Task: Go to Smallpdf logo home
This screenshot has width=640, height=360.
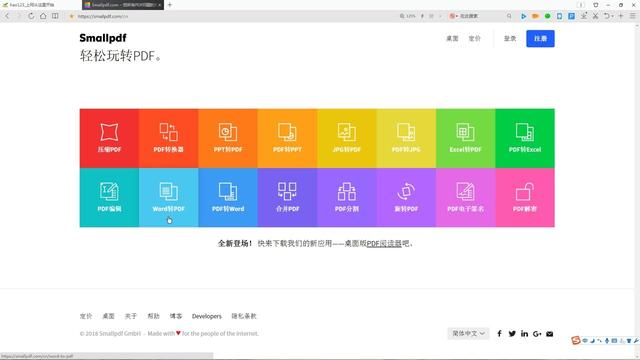Action: point(103,38)
